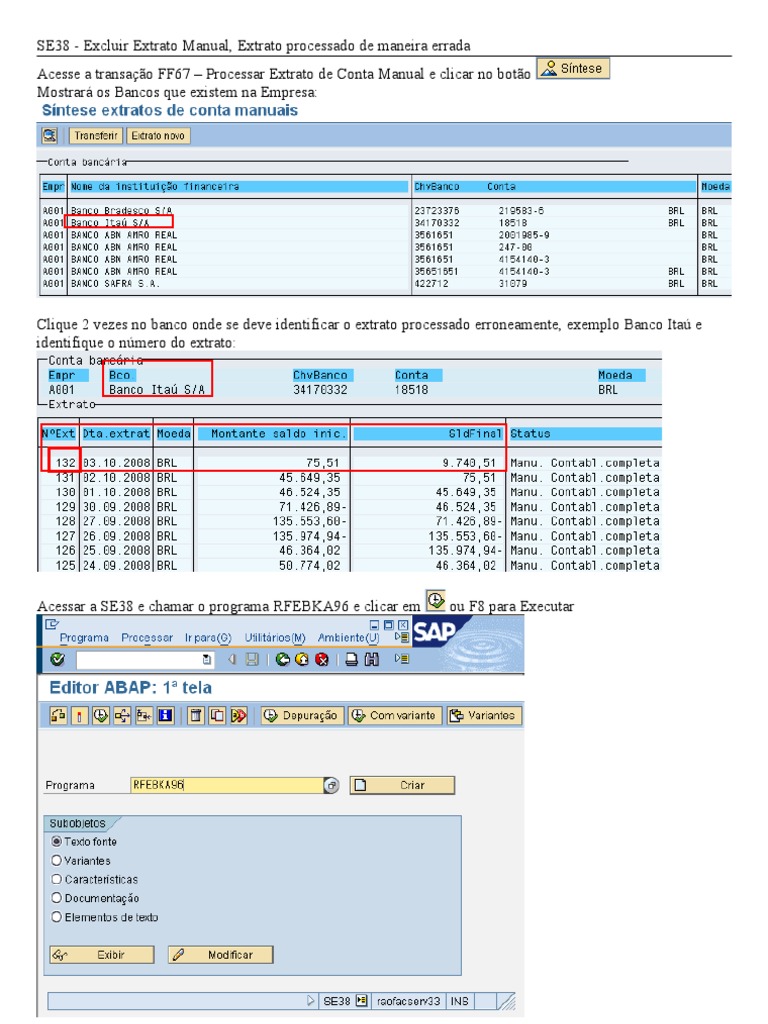Screen dimensions: 768x1024
Task: Click the Save diskette icon
Action: click(x=251, y=660)
